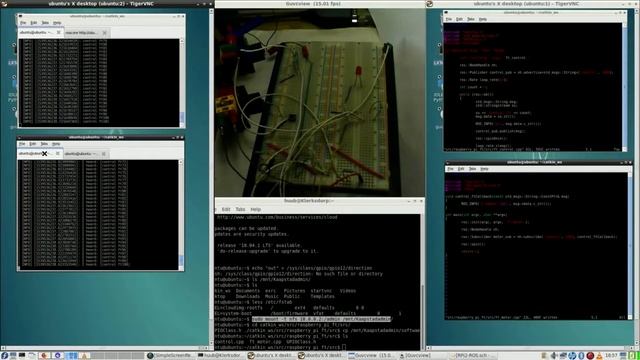Click TigerVNC icon of ubuntu2 window title

[x=4, y=4]
